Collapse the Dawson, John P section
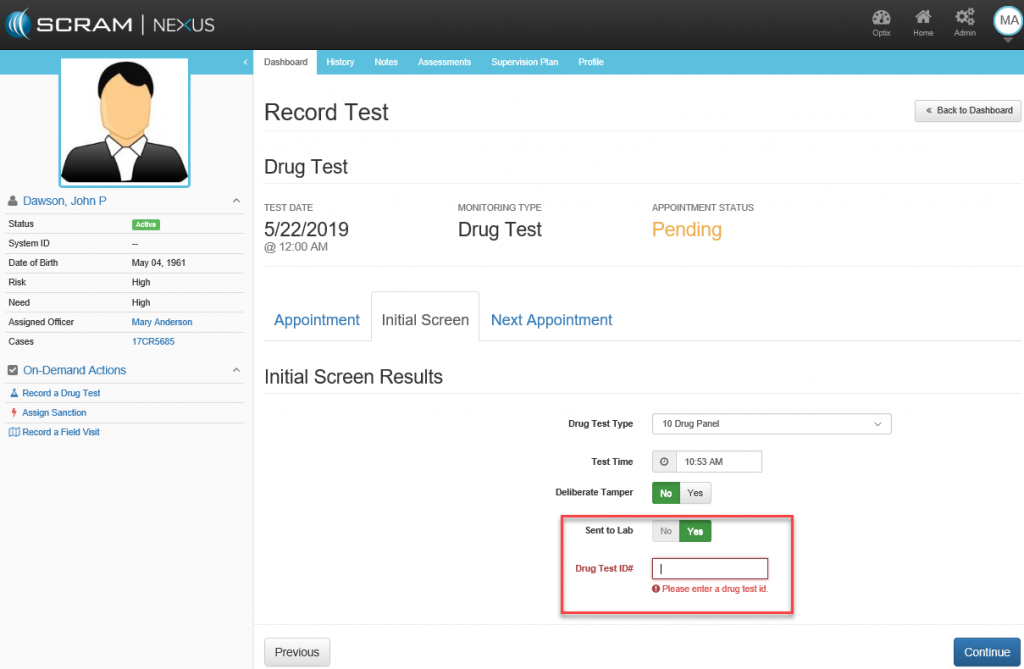 [236, 201]
